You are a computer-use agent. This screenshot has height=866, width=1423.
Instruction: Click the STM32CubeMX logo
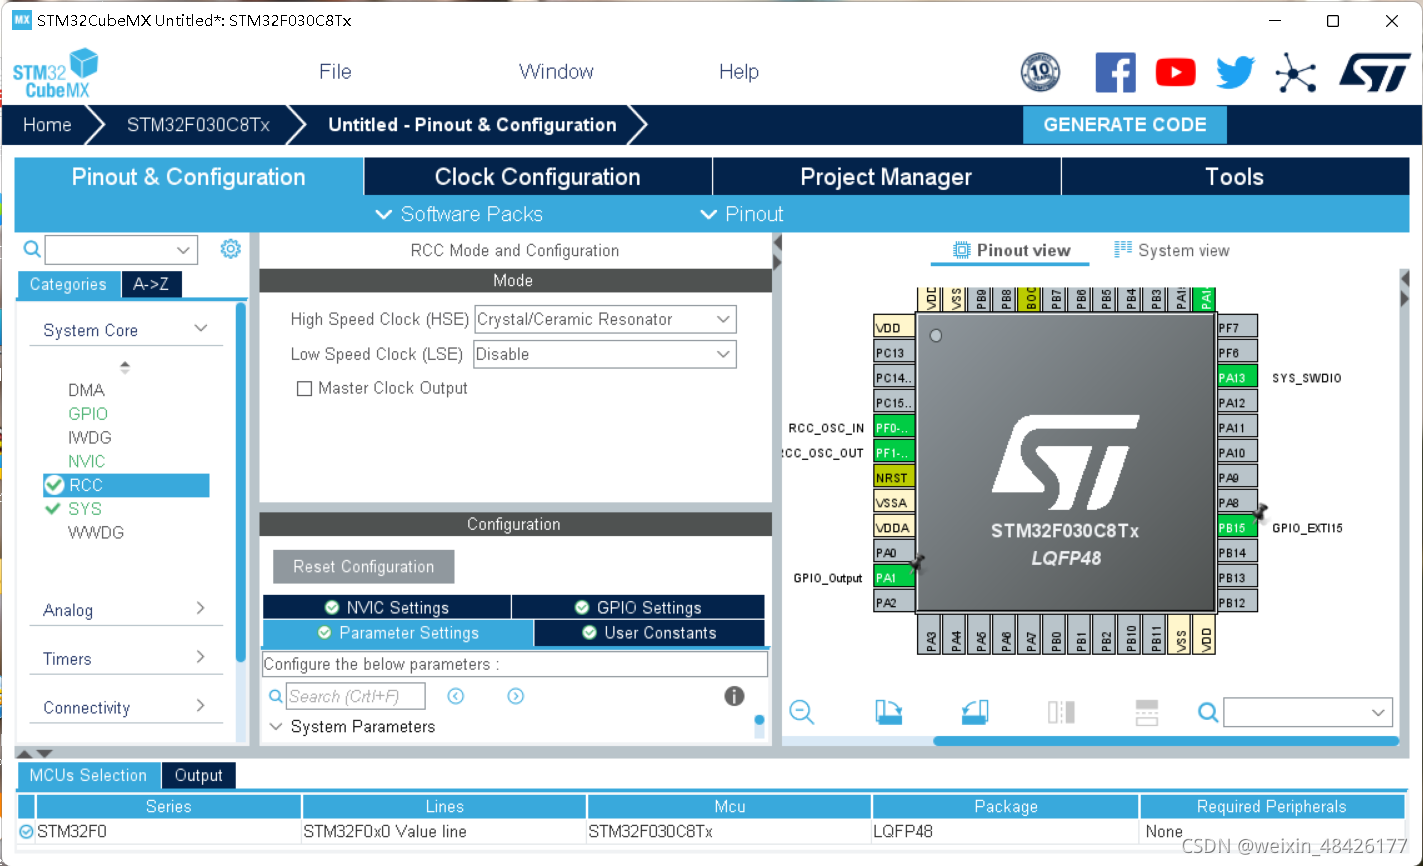55,74
